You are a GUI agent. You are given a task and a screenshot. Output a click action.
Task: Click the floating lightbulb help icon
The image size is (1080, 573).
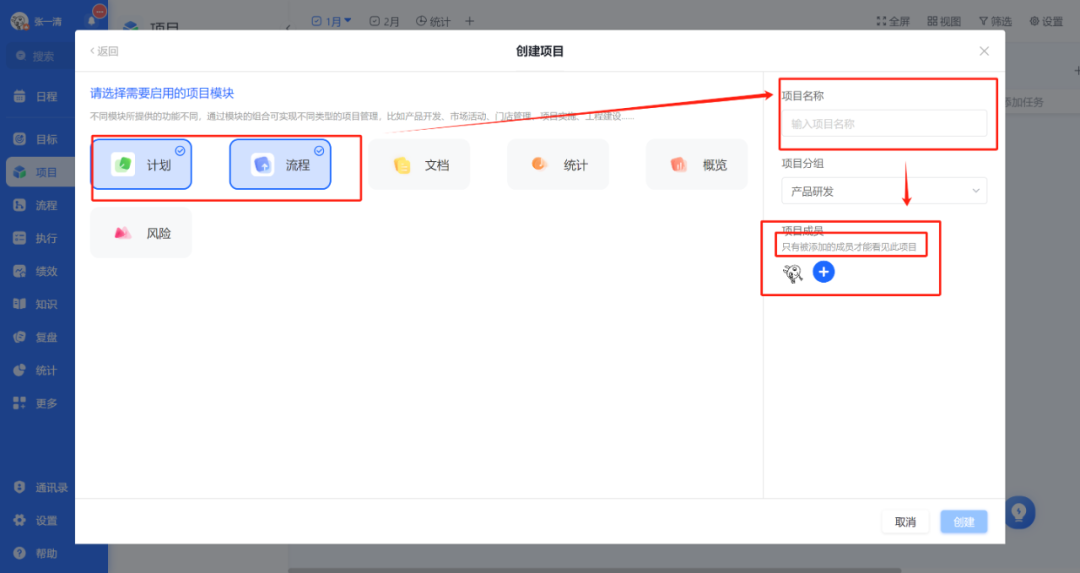click(1019, 512)
